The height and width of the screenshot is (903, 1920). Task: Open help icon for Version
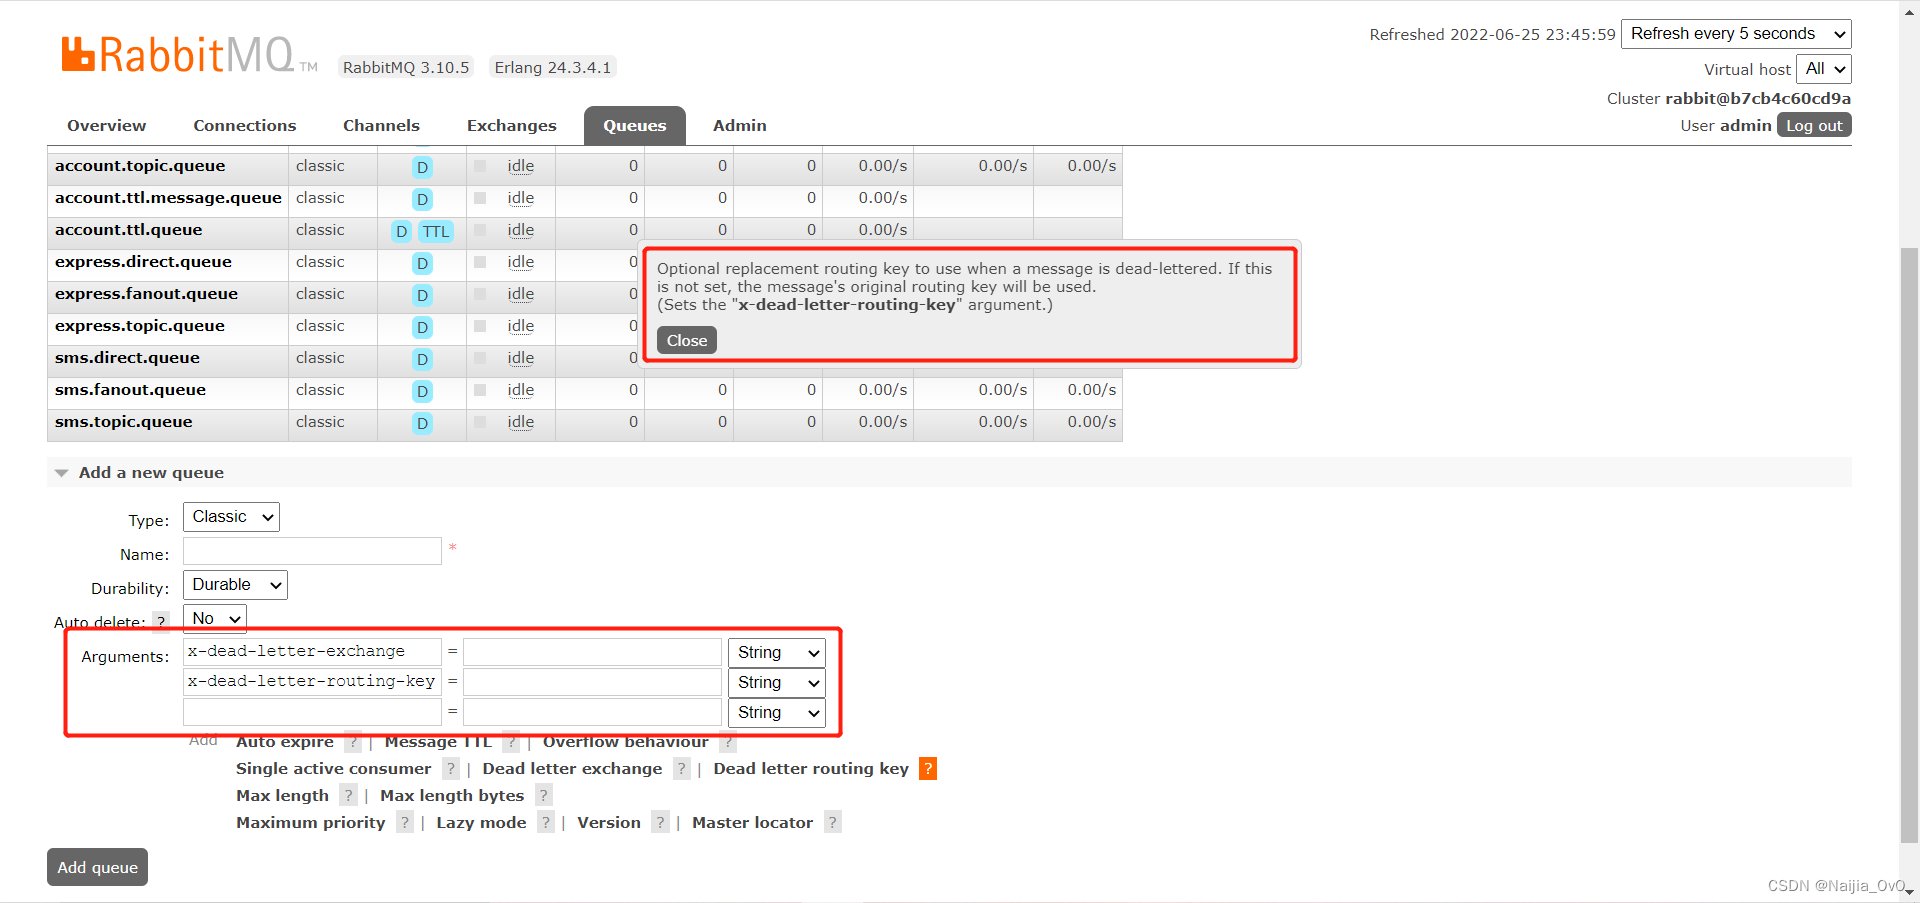coord(660,823)
